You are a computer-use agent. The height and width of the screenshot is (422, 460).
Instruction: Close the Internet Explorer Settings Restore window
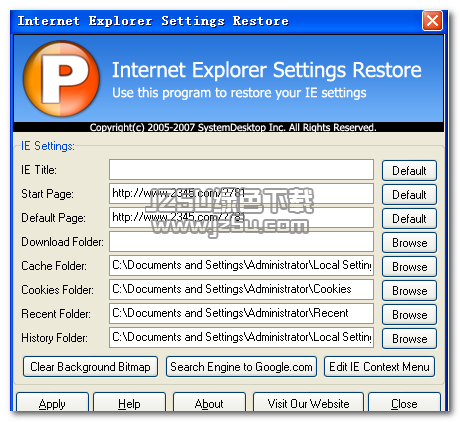[x=432, y=21]
